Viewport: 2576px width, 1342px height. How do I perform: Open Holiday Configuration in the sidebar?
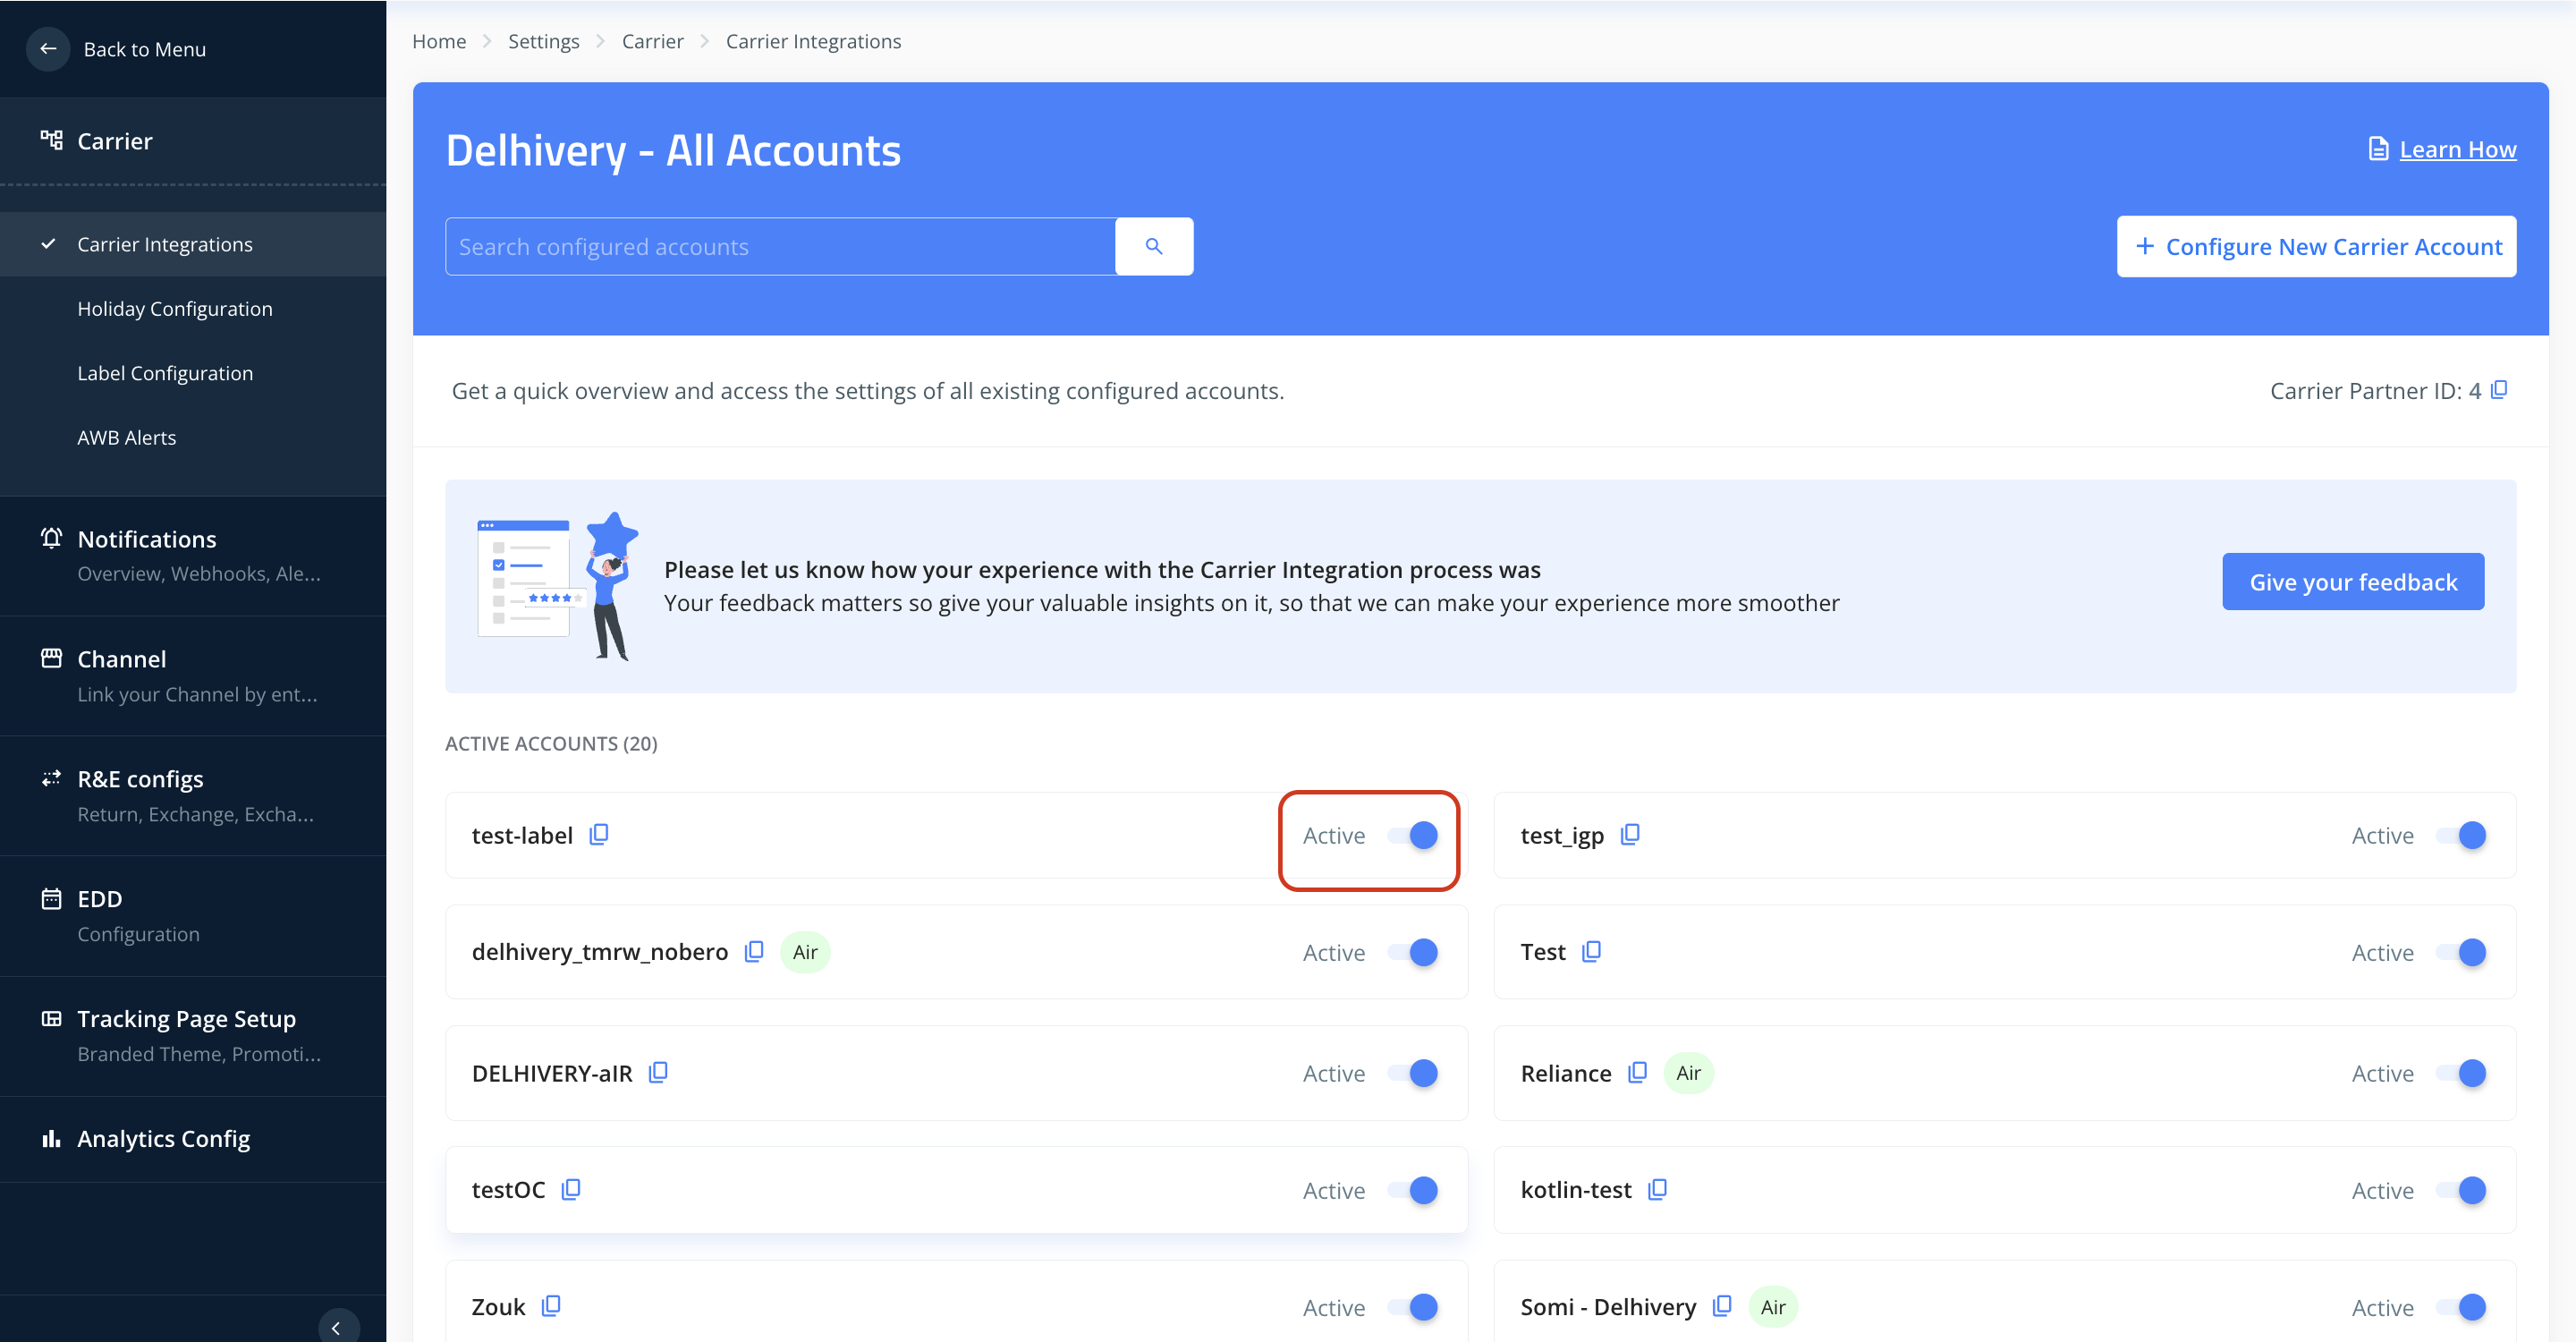coord(175,309)
